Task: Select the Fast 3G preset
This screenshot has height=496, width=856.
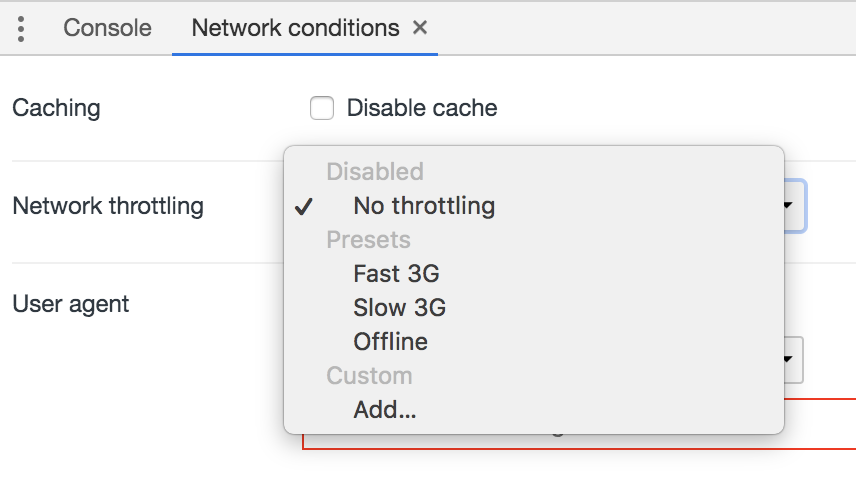Action: [x=396, y=274]
